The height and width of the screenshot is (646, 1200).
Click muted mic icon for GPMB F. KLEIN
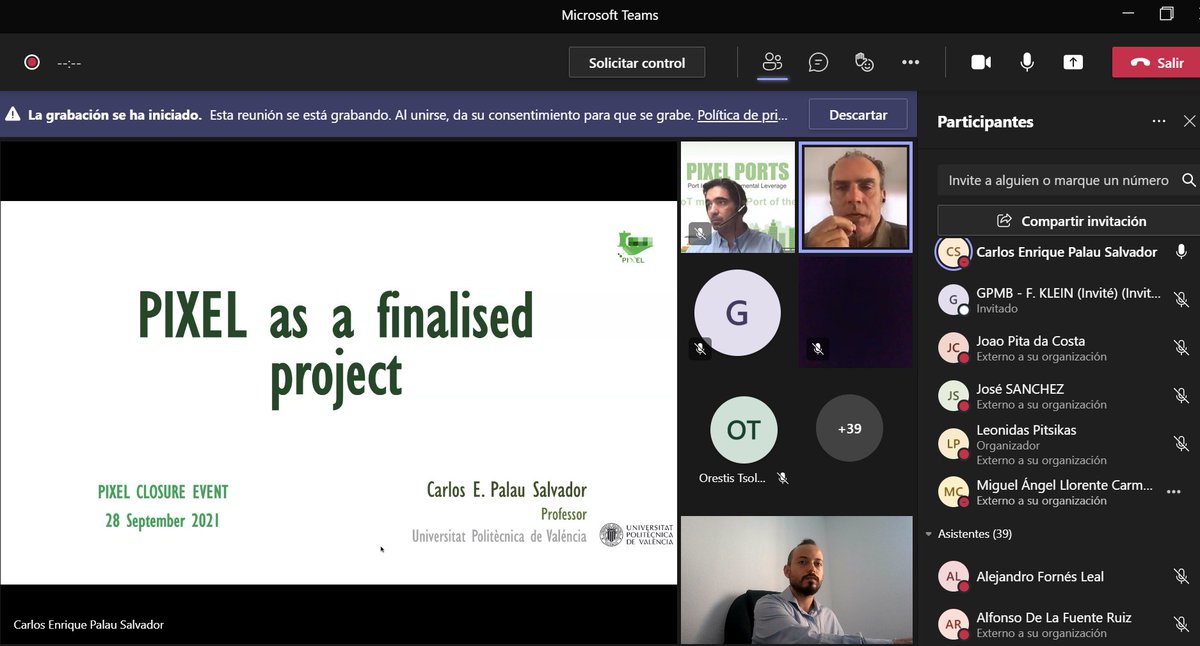point(1181,299)
